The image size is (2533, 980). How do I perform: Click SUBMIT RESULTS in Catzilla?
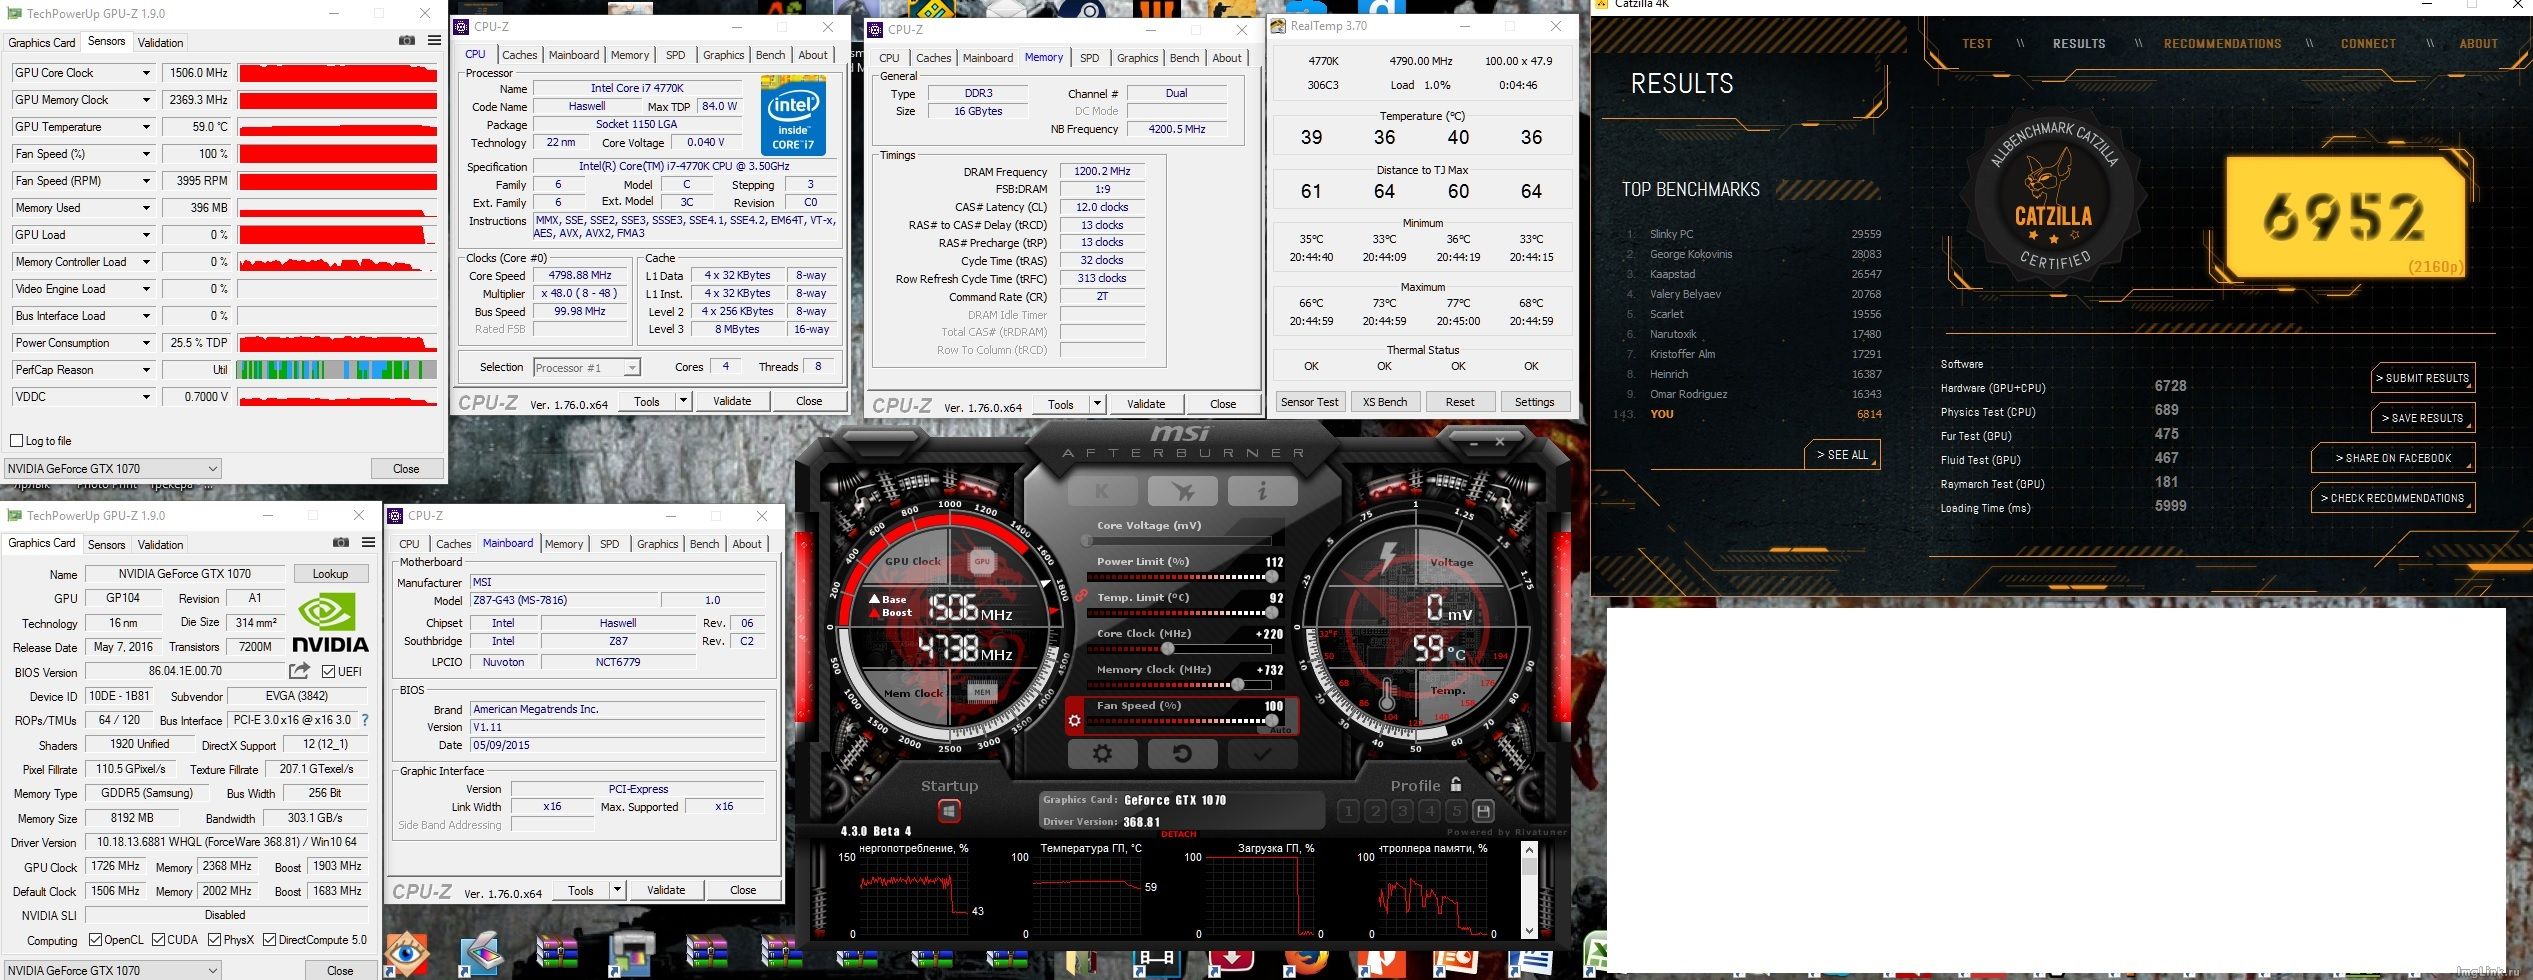2422,378
